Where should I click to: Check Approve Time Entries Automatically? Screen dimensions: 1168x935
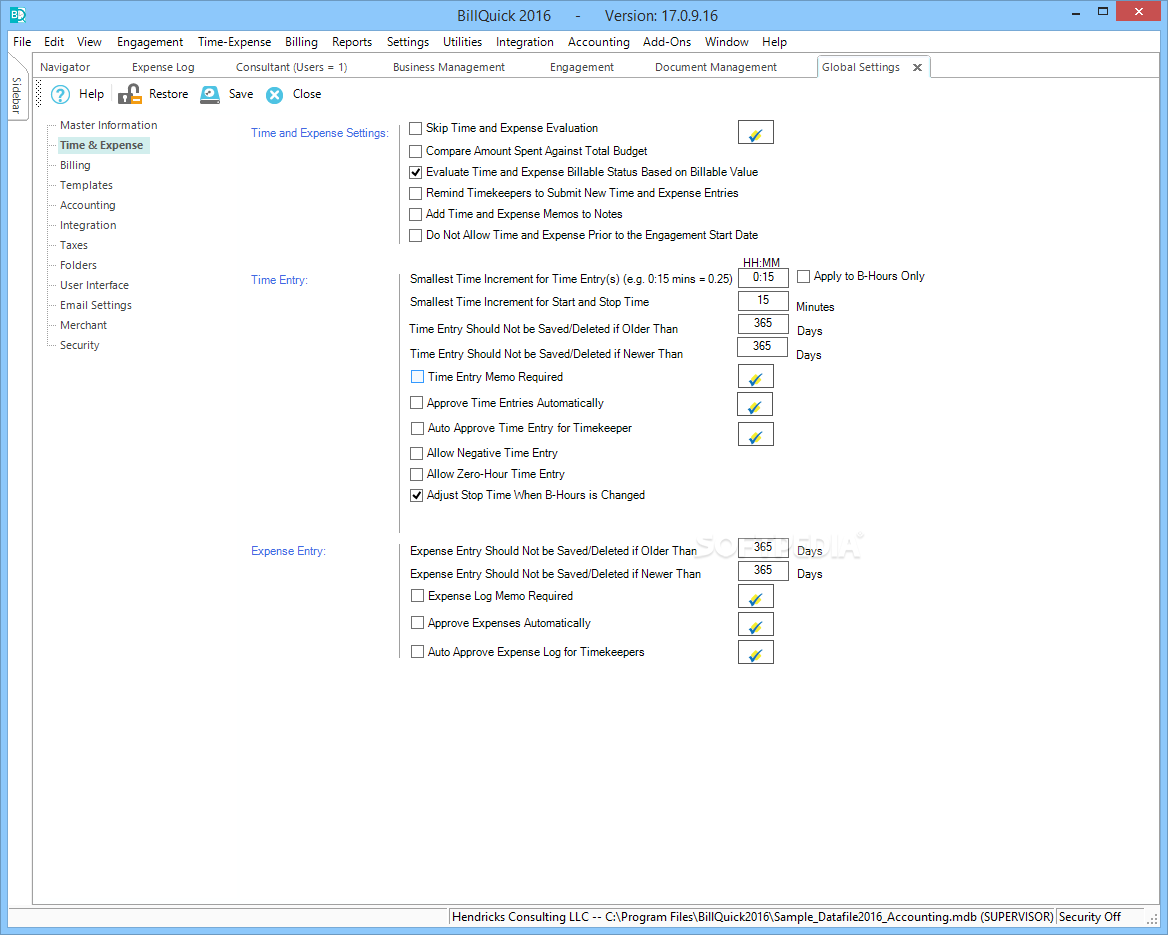(416, 403)
